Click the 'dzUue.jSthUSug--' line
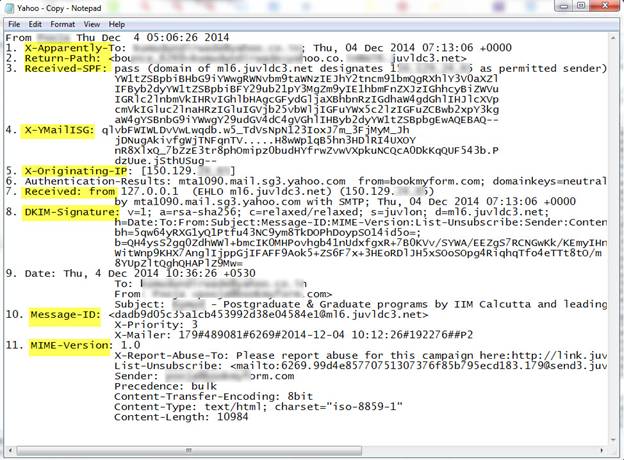Screen dimensions: 624x460 click(x=165, y=161)
